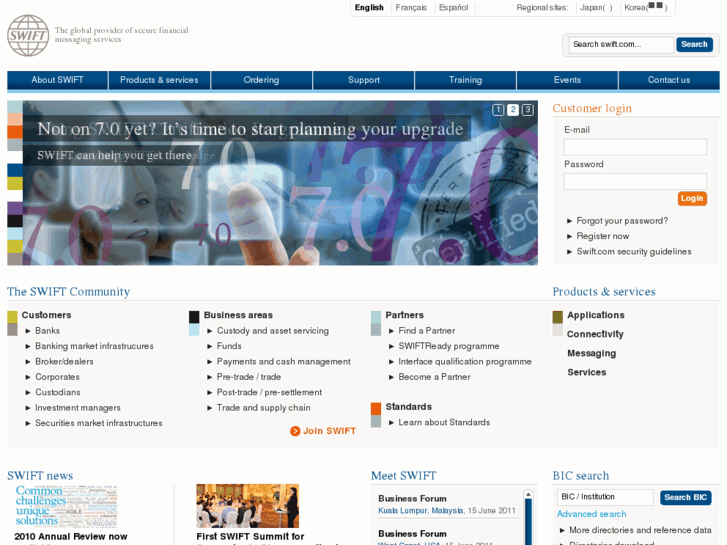Open More directories and reference data
This screenshot has width=727, height=545.
640,530
